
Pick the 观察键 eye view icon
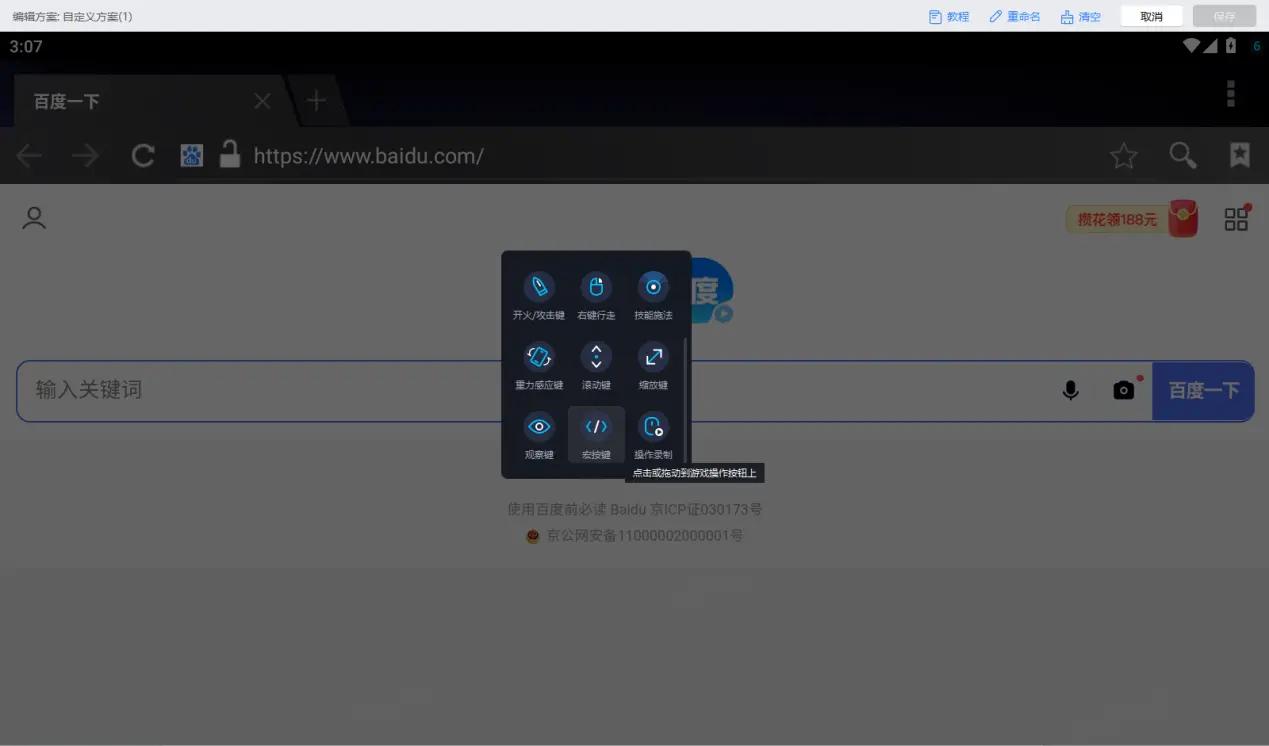(539, 427)
